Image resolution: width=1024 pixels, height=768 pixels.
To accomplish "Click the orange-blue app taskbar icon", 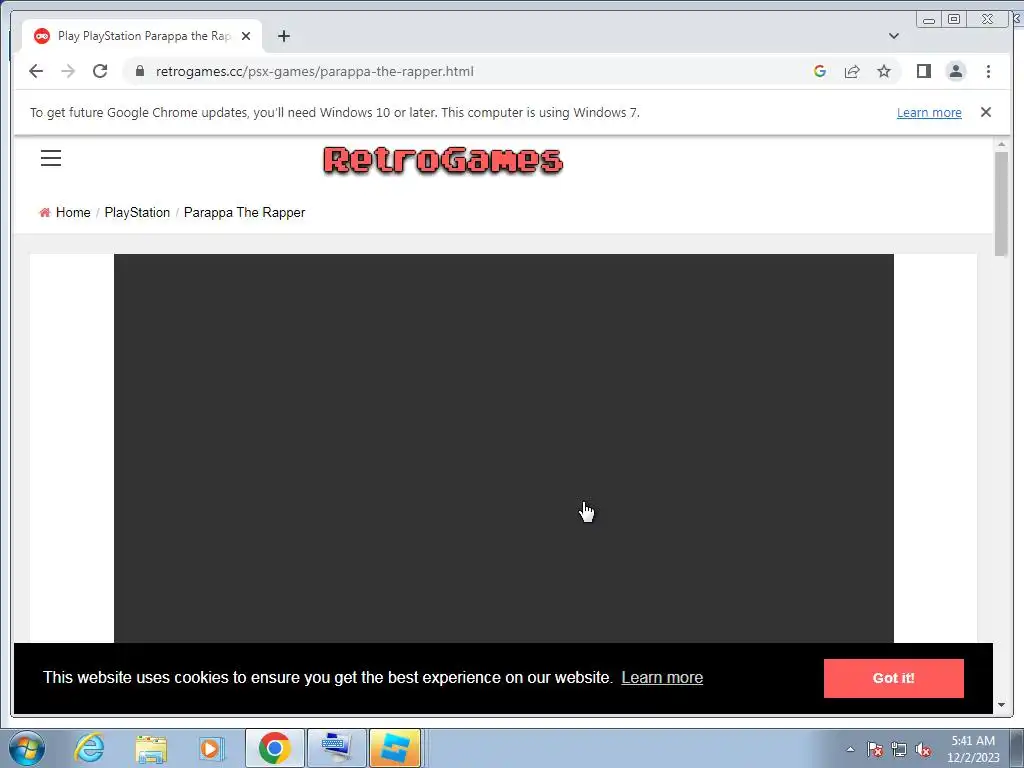I will (395, 748).
